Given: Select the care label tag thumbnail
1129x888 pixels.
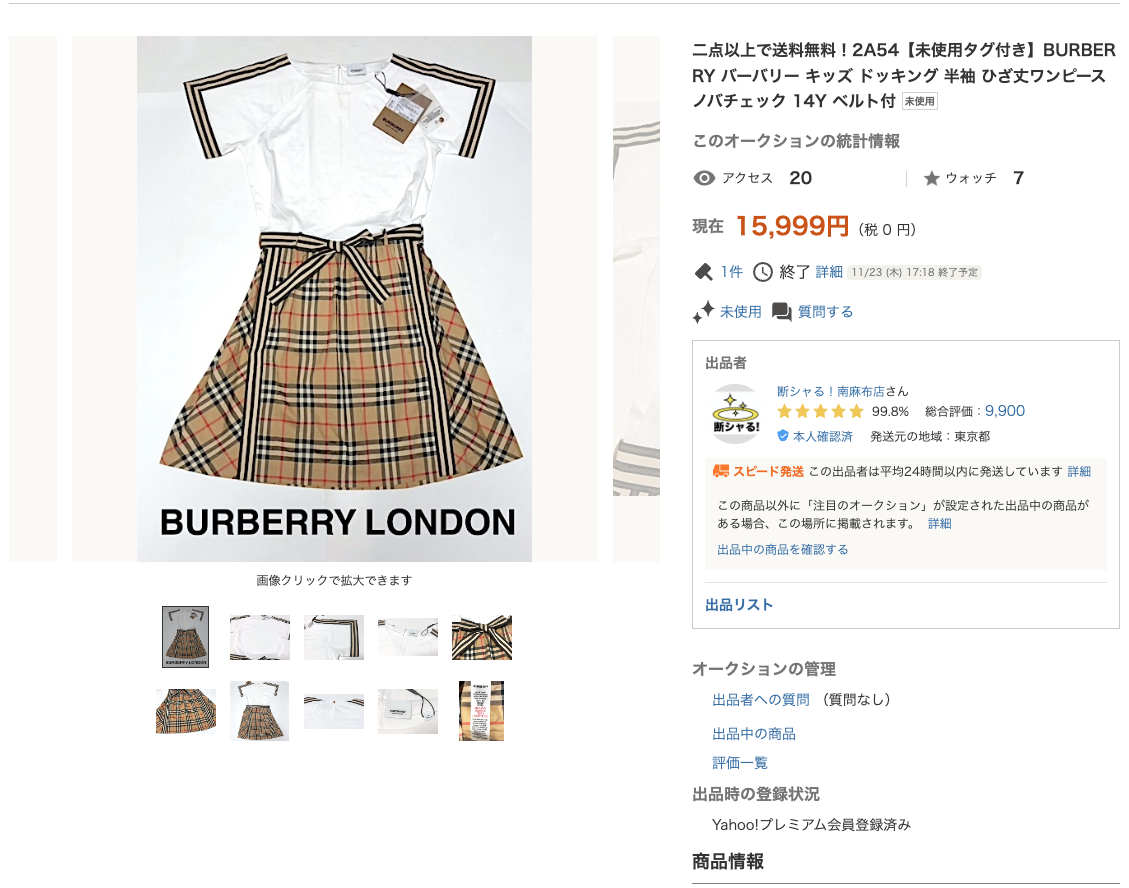Looking at the screenshot, I should coord(482,711).
